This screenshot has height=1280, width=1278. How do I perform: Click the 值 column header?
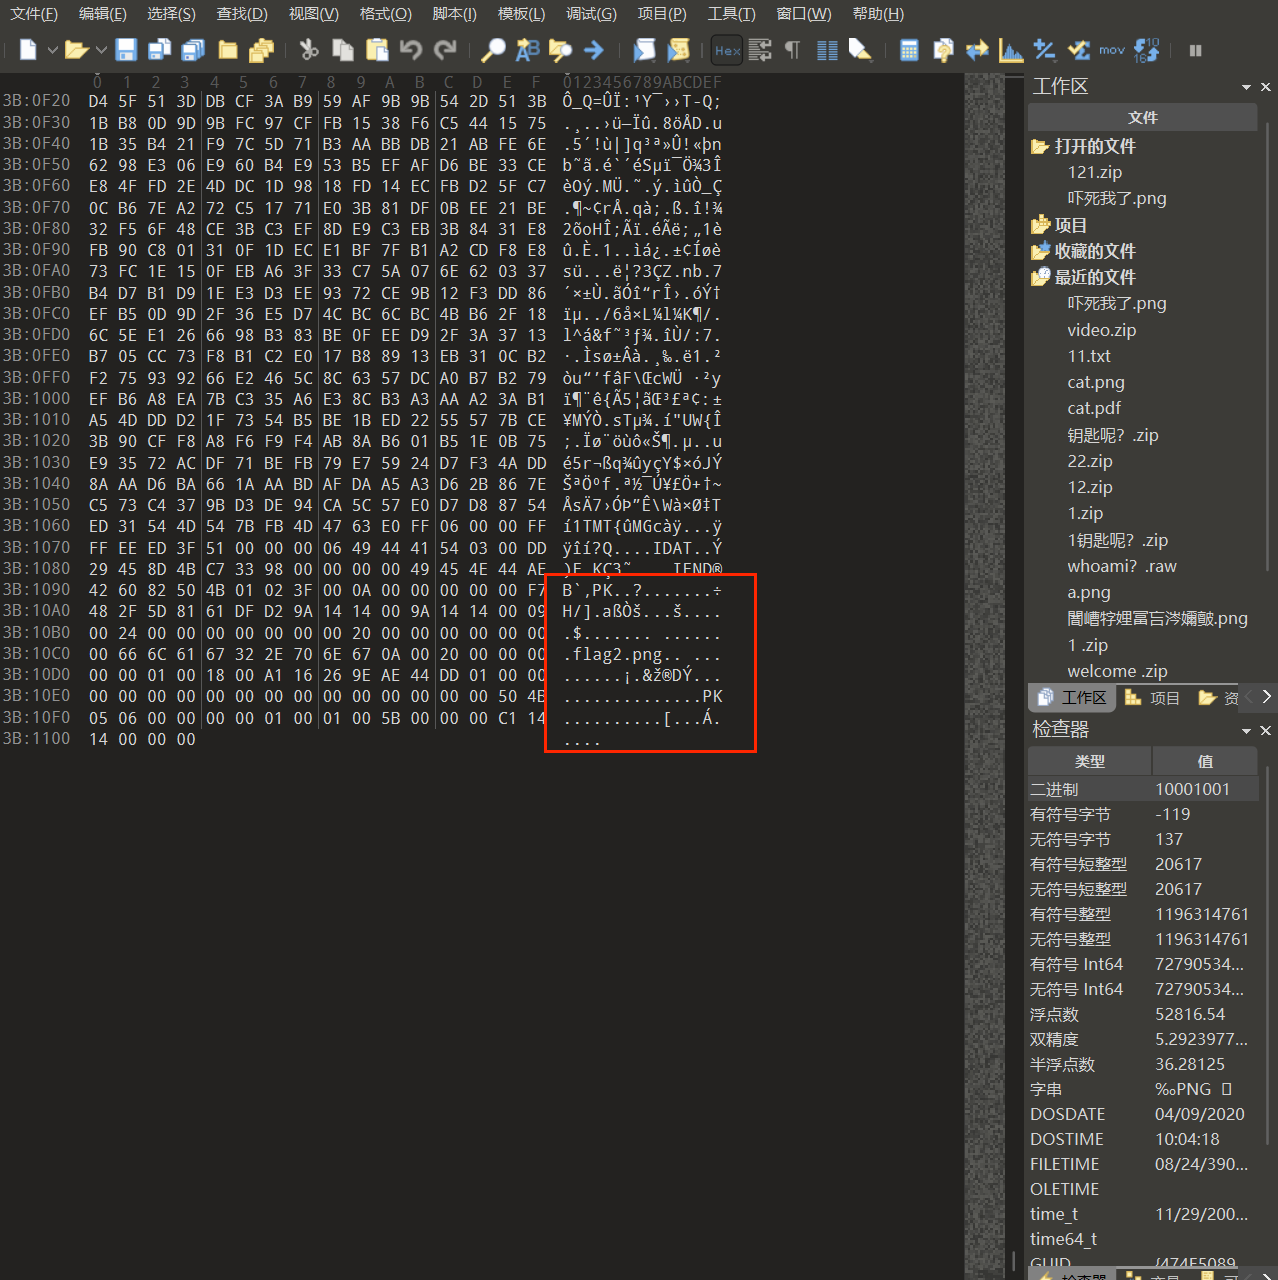click(1206, 761)
